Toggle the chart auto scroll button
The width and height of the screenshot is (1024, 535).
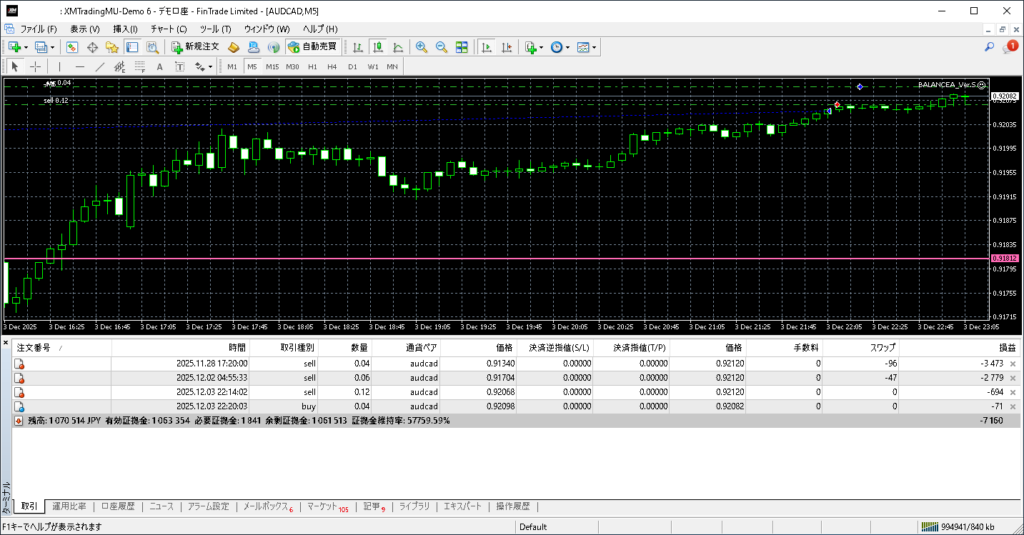click(485, 47)
